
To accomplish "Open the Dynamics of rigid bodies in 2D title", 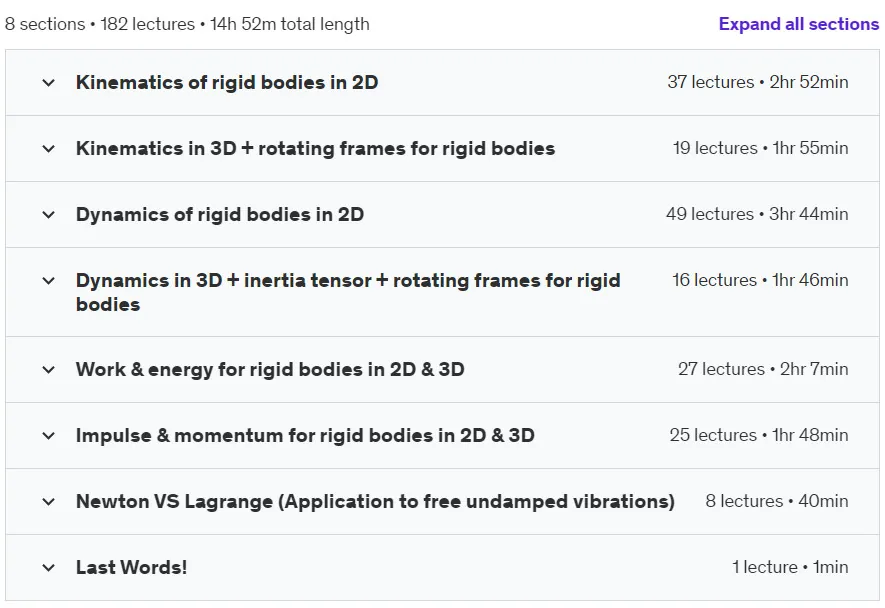I will (220, 215).
